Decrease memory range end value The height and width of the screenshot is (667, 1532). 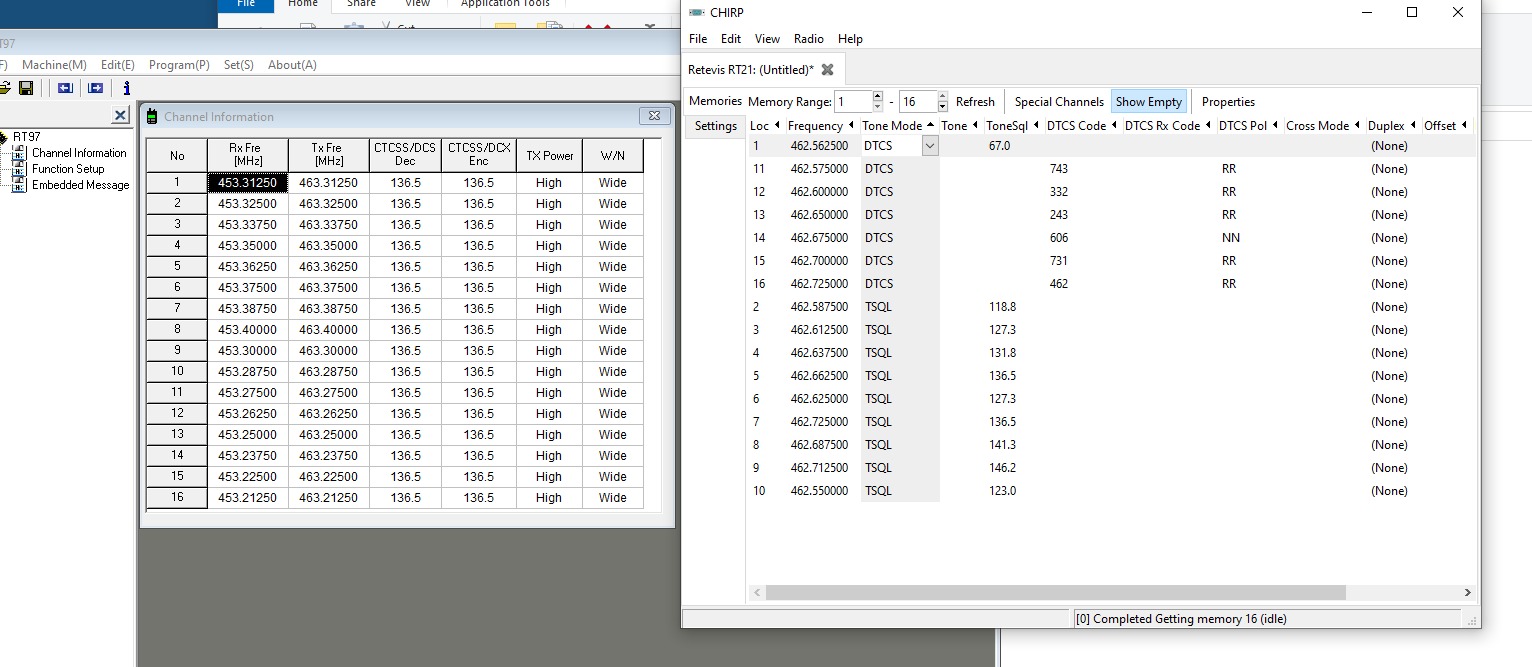[x=942, y=107]
